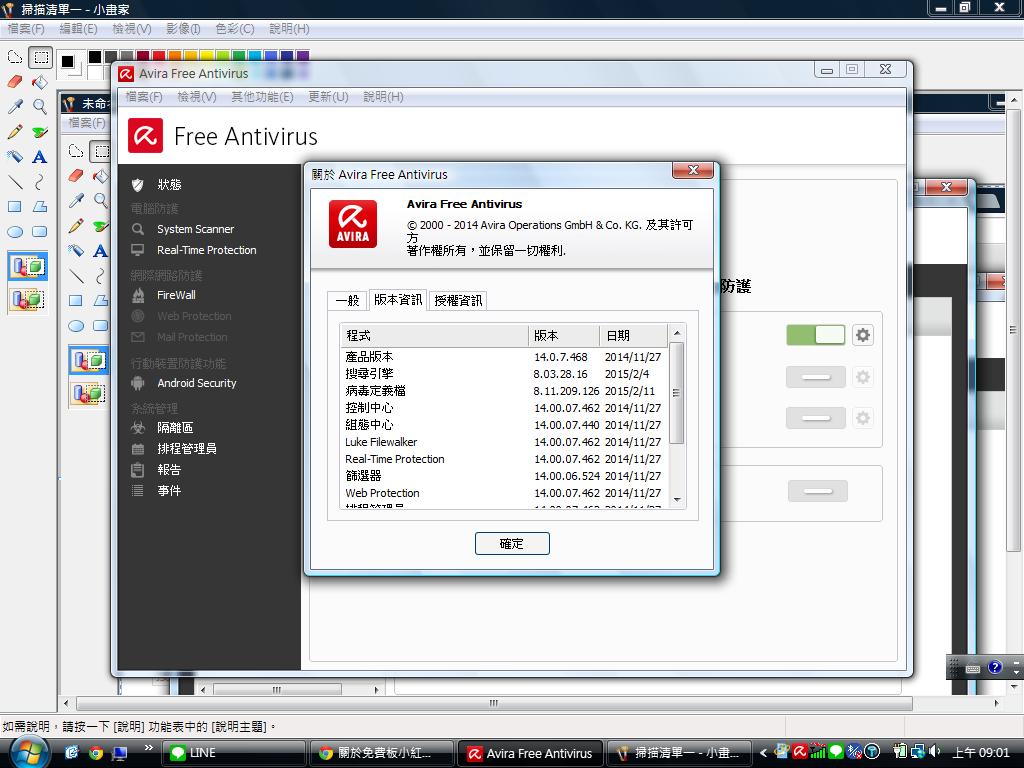Activate the Magnifier tool in Paint
1024x768 pixels.
click(x=40, y=106)
